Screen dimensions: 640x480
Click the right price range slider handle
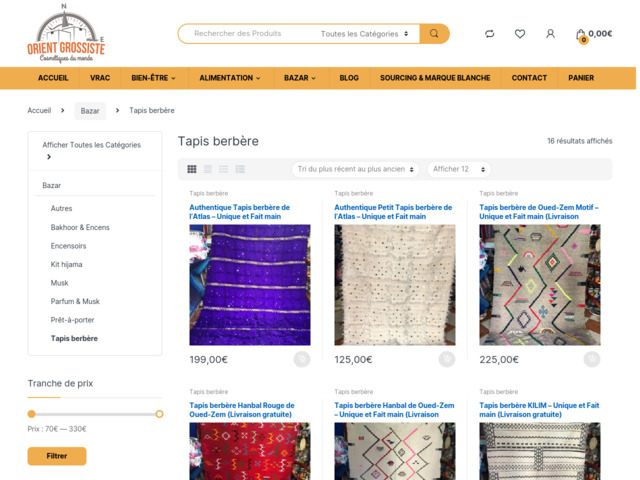click(x=159, y=413)
